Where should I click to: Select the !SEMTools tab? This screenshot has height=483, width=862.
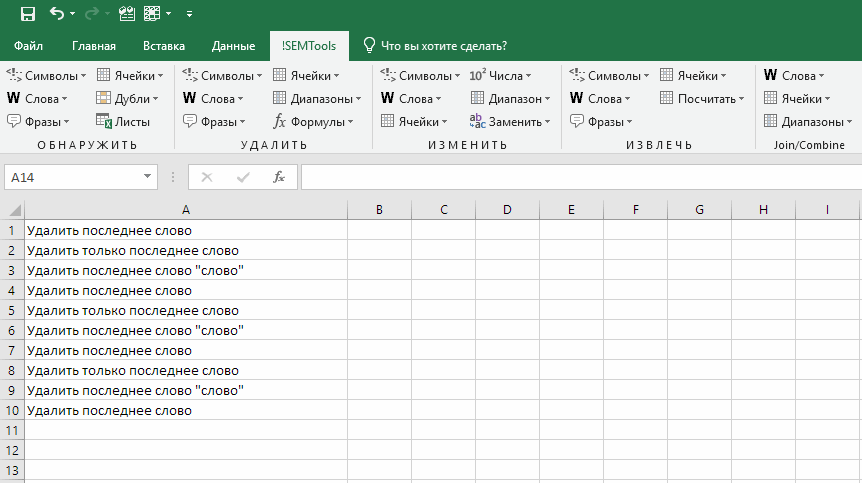pyautogui.click(x=309, y=46)
